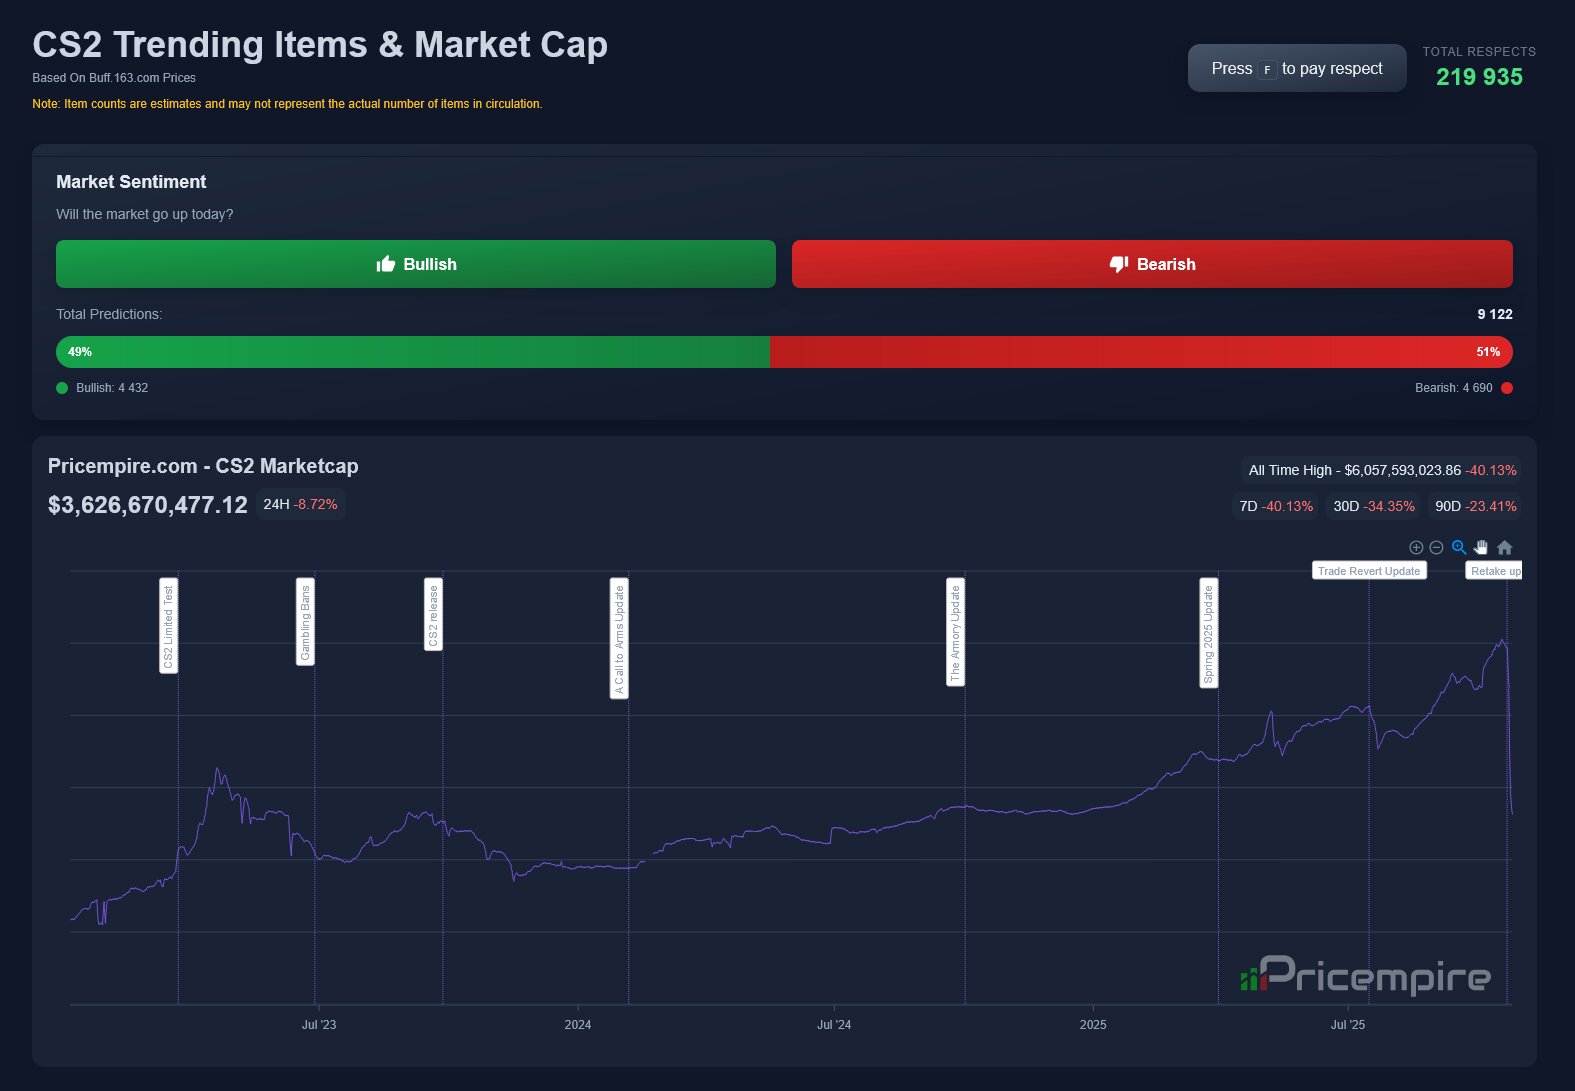This screenshot has height=1091, width=1575.
Task: Click the $3,626,670,477.12 market cap value
Action: [148, 505]
